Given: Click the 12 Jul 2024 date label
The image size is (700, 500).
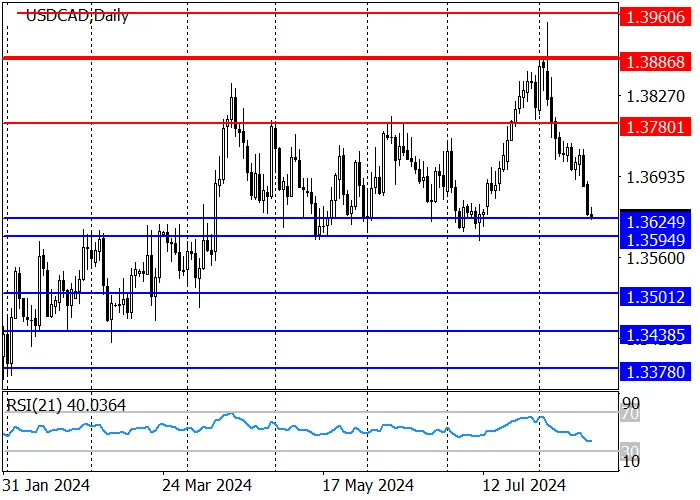Looking at the screenshot, I should pos(523,485).
